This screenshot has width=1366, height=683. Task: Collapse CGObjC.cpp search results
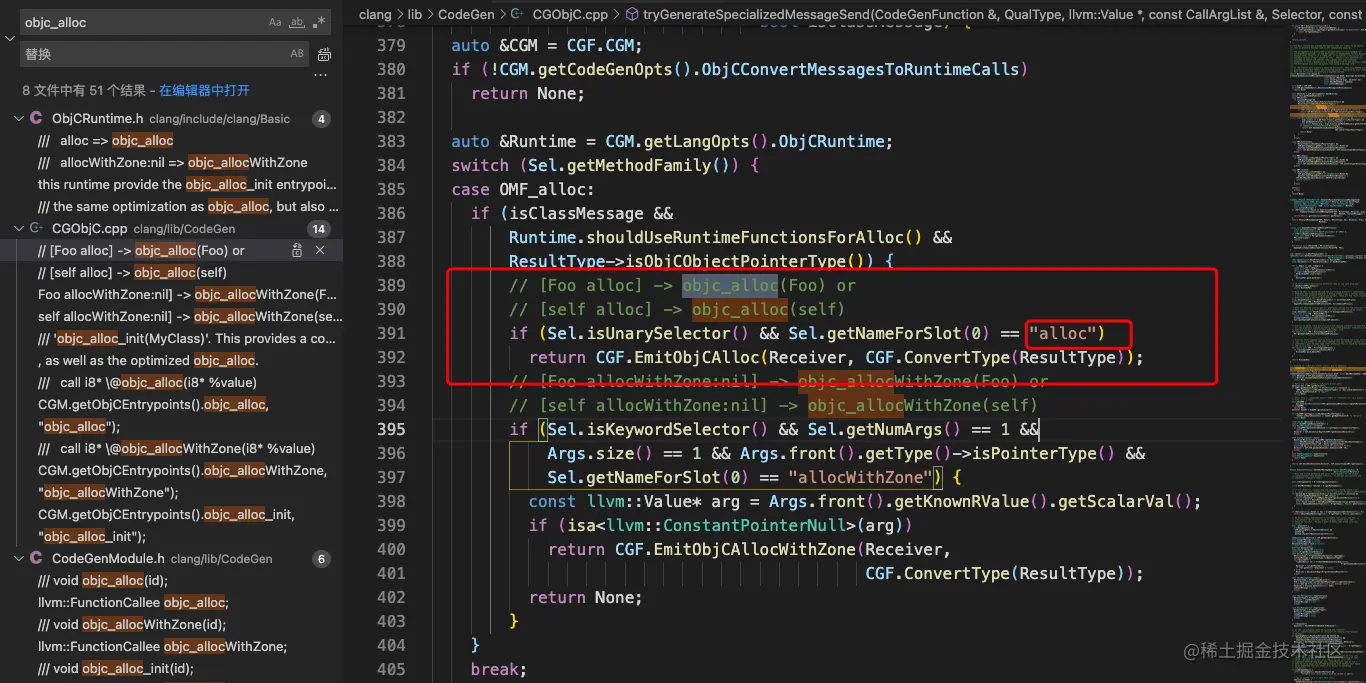pos(18,228)
